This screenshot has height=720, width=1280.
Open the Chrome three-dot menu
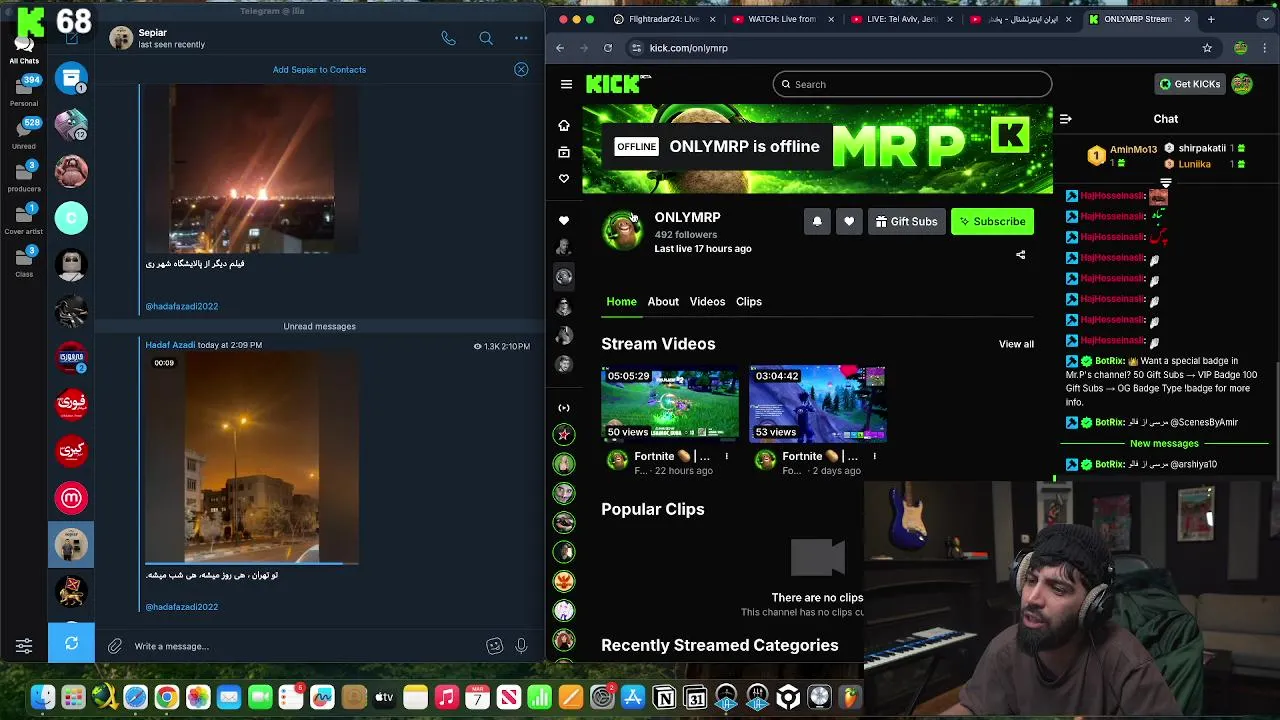point(1266,48)
